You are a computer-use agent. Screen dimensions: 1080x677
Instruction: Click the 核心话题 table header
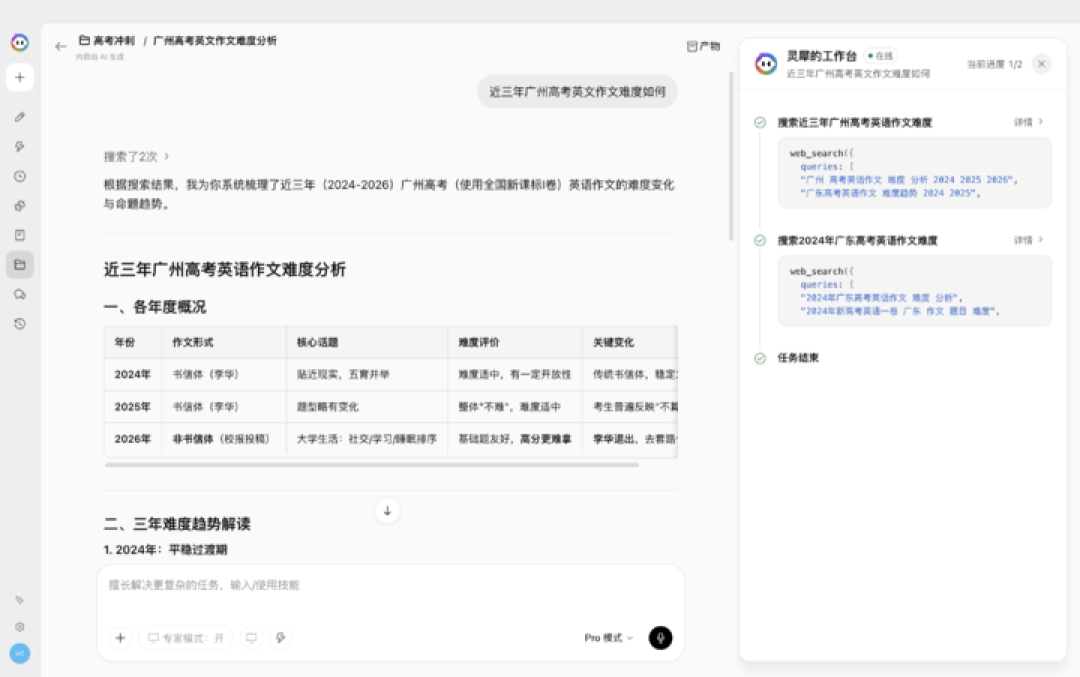pyautogui.click(x=367, y=342)
